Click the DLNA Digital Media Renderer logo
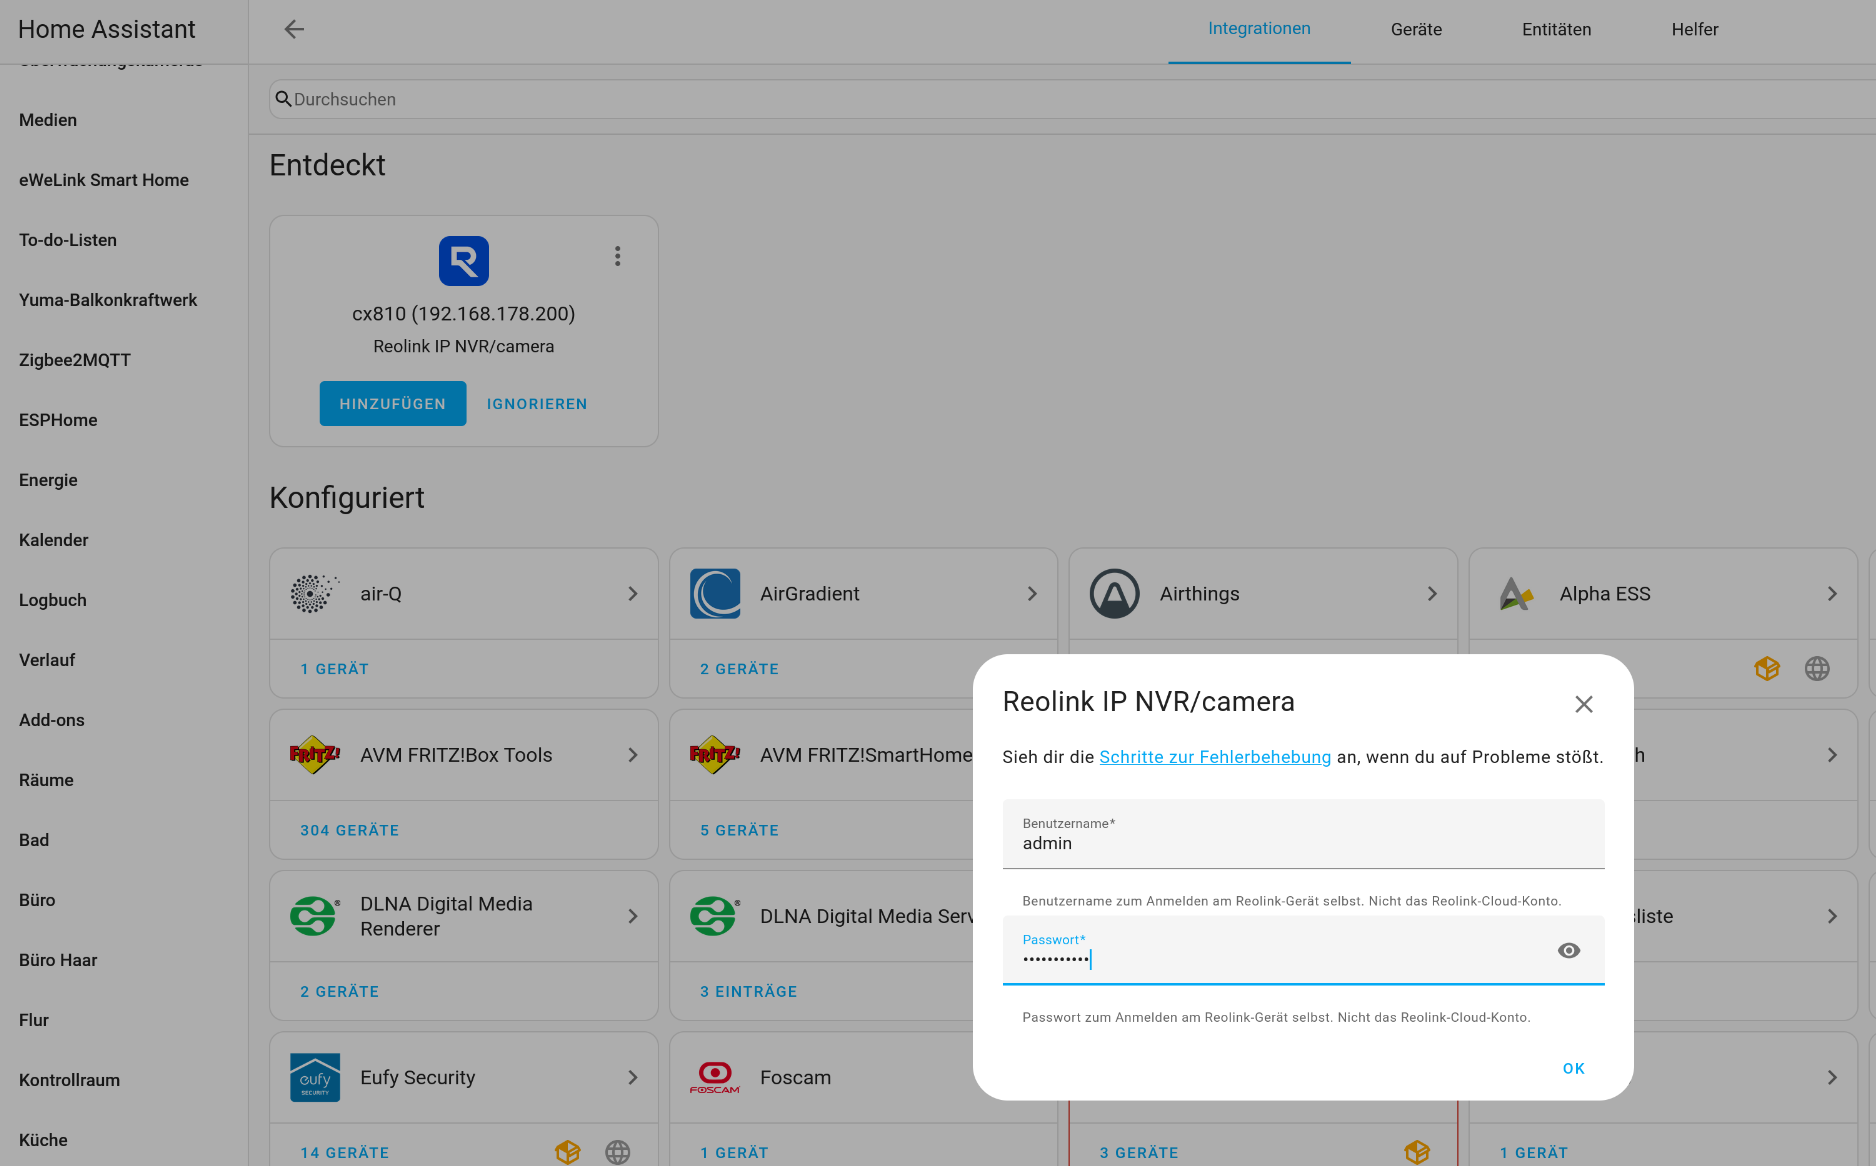The image size is (1876, 1166). tap(315, 916)
